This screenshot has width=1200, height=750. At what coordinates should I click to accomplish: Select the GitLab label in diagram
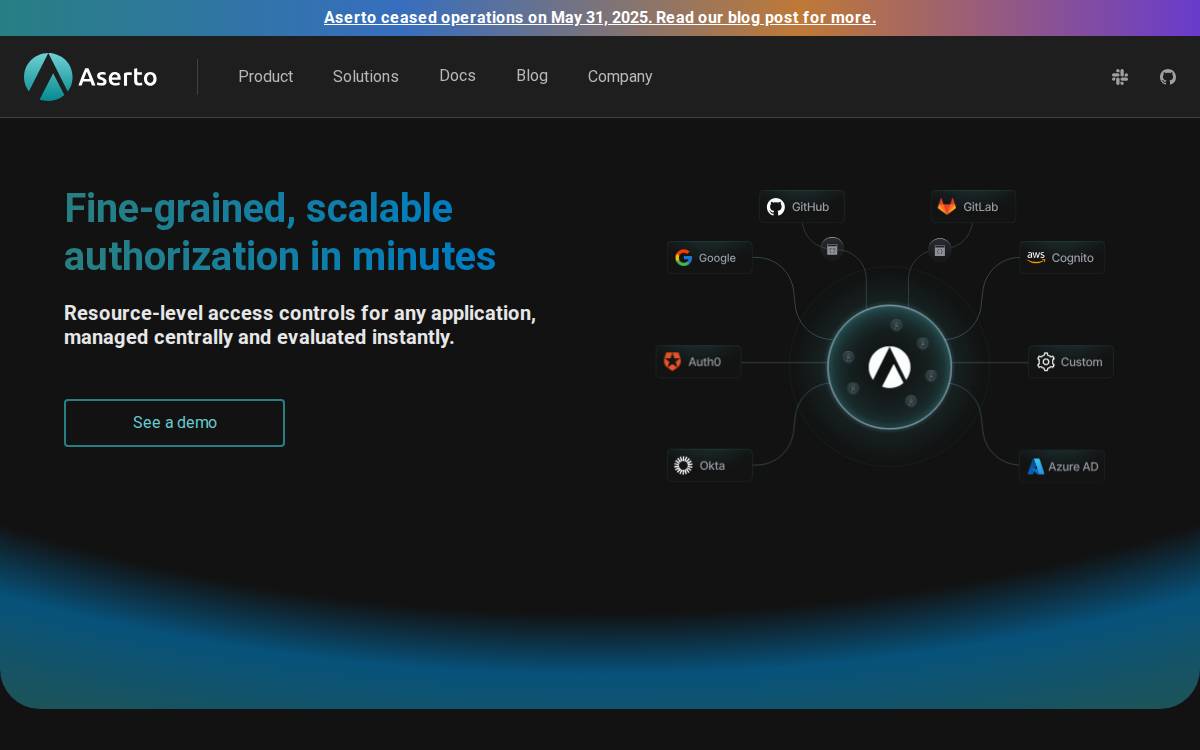[x=981, y=207]
